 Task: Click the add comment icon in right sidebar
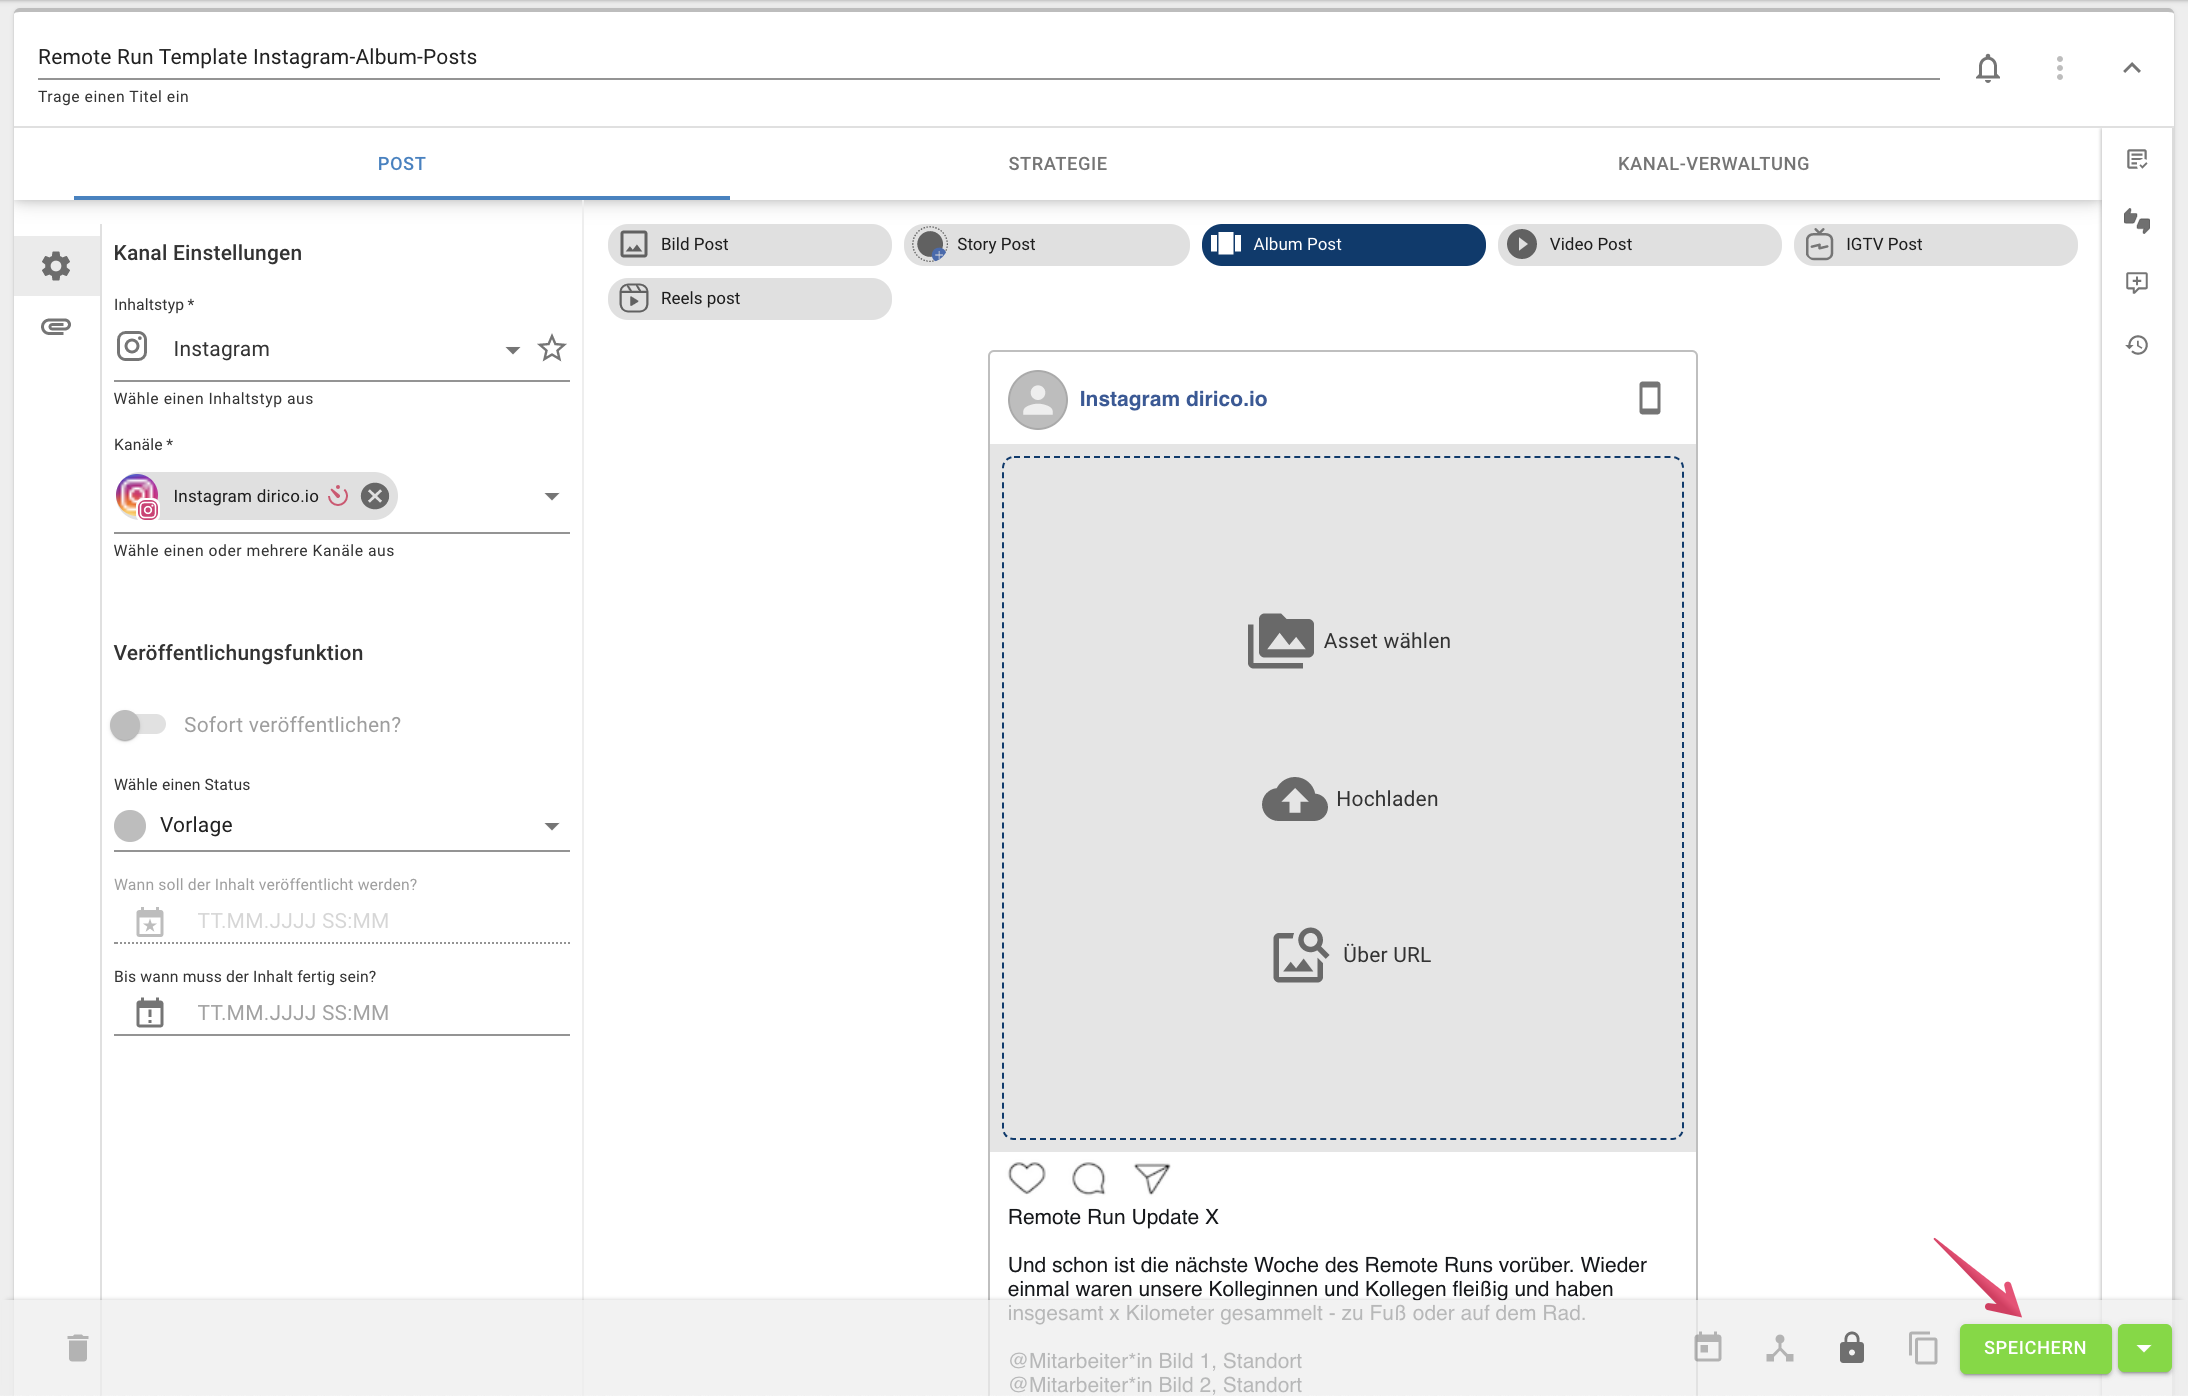[2137, 283]
